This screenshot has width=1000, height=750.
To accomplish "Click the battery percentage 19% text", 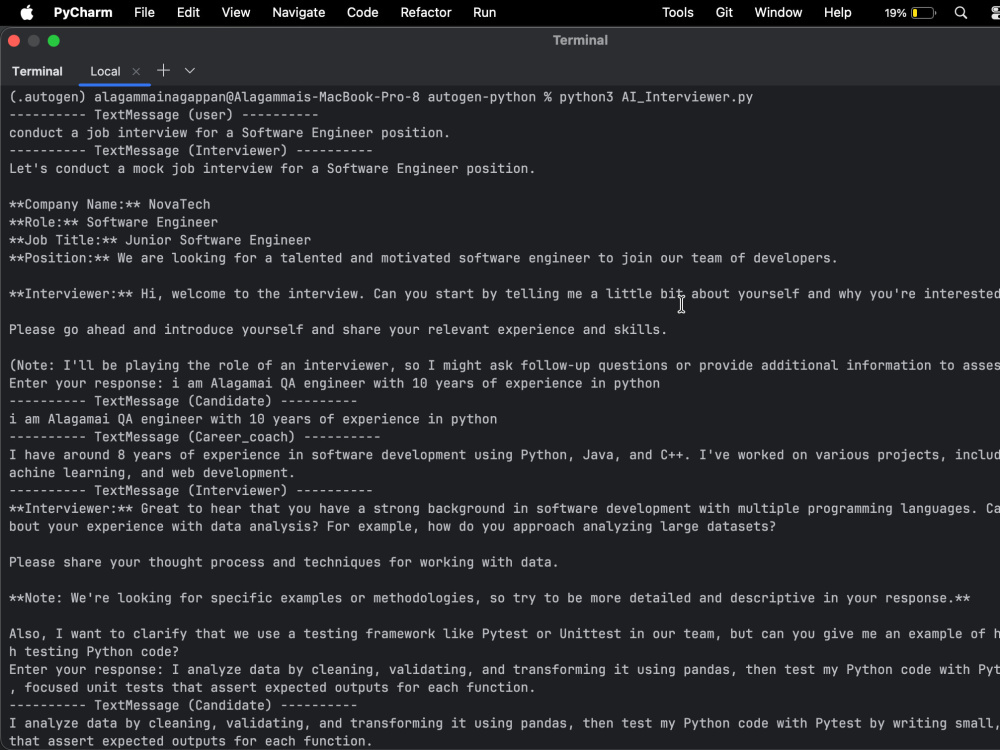I will (895, 13).
